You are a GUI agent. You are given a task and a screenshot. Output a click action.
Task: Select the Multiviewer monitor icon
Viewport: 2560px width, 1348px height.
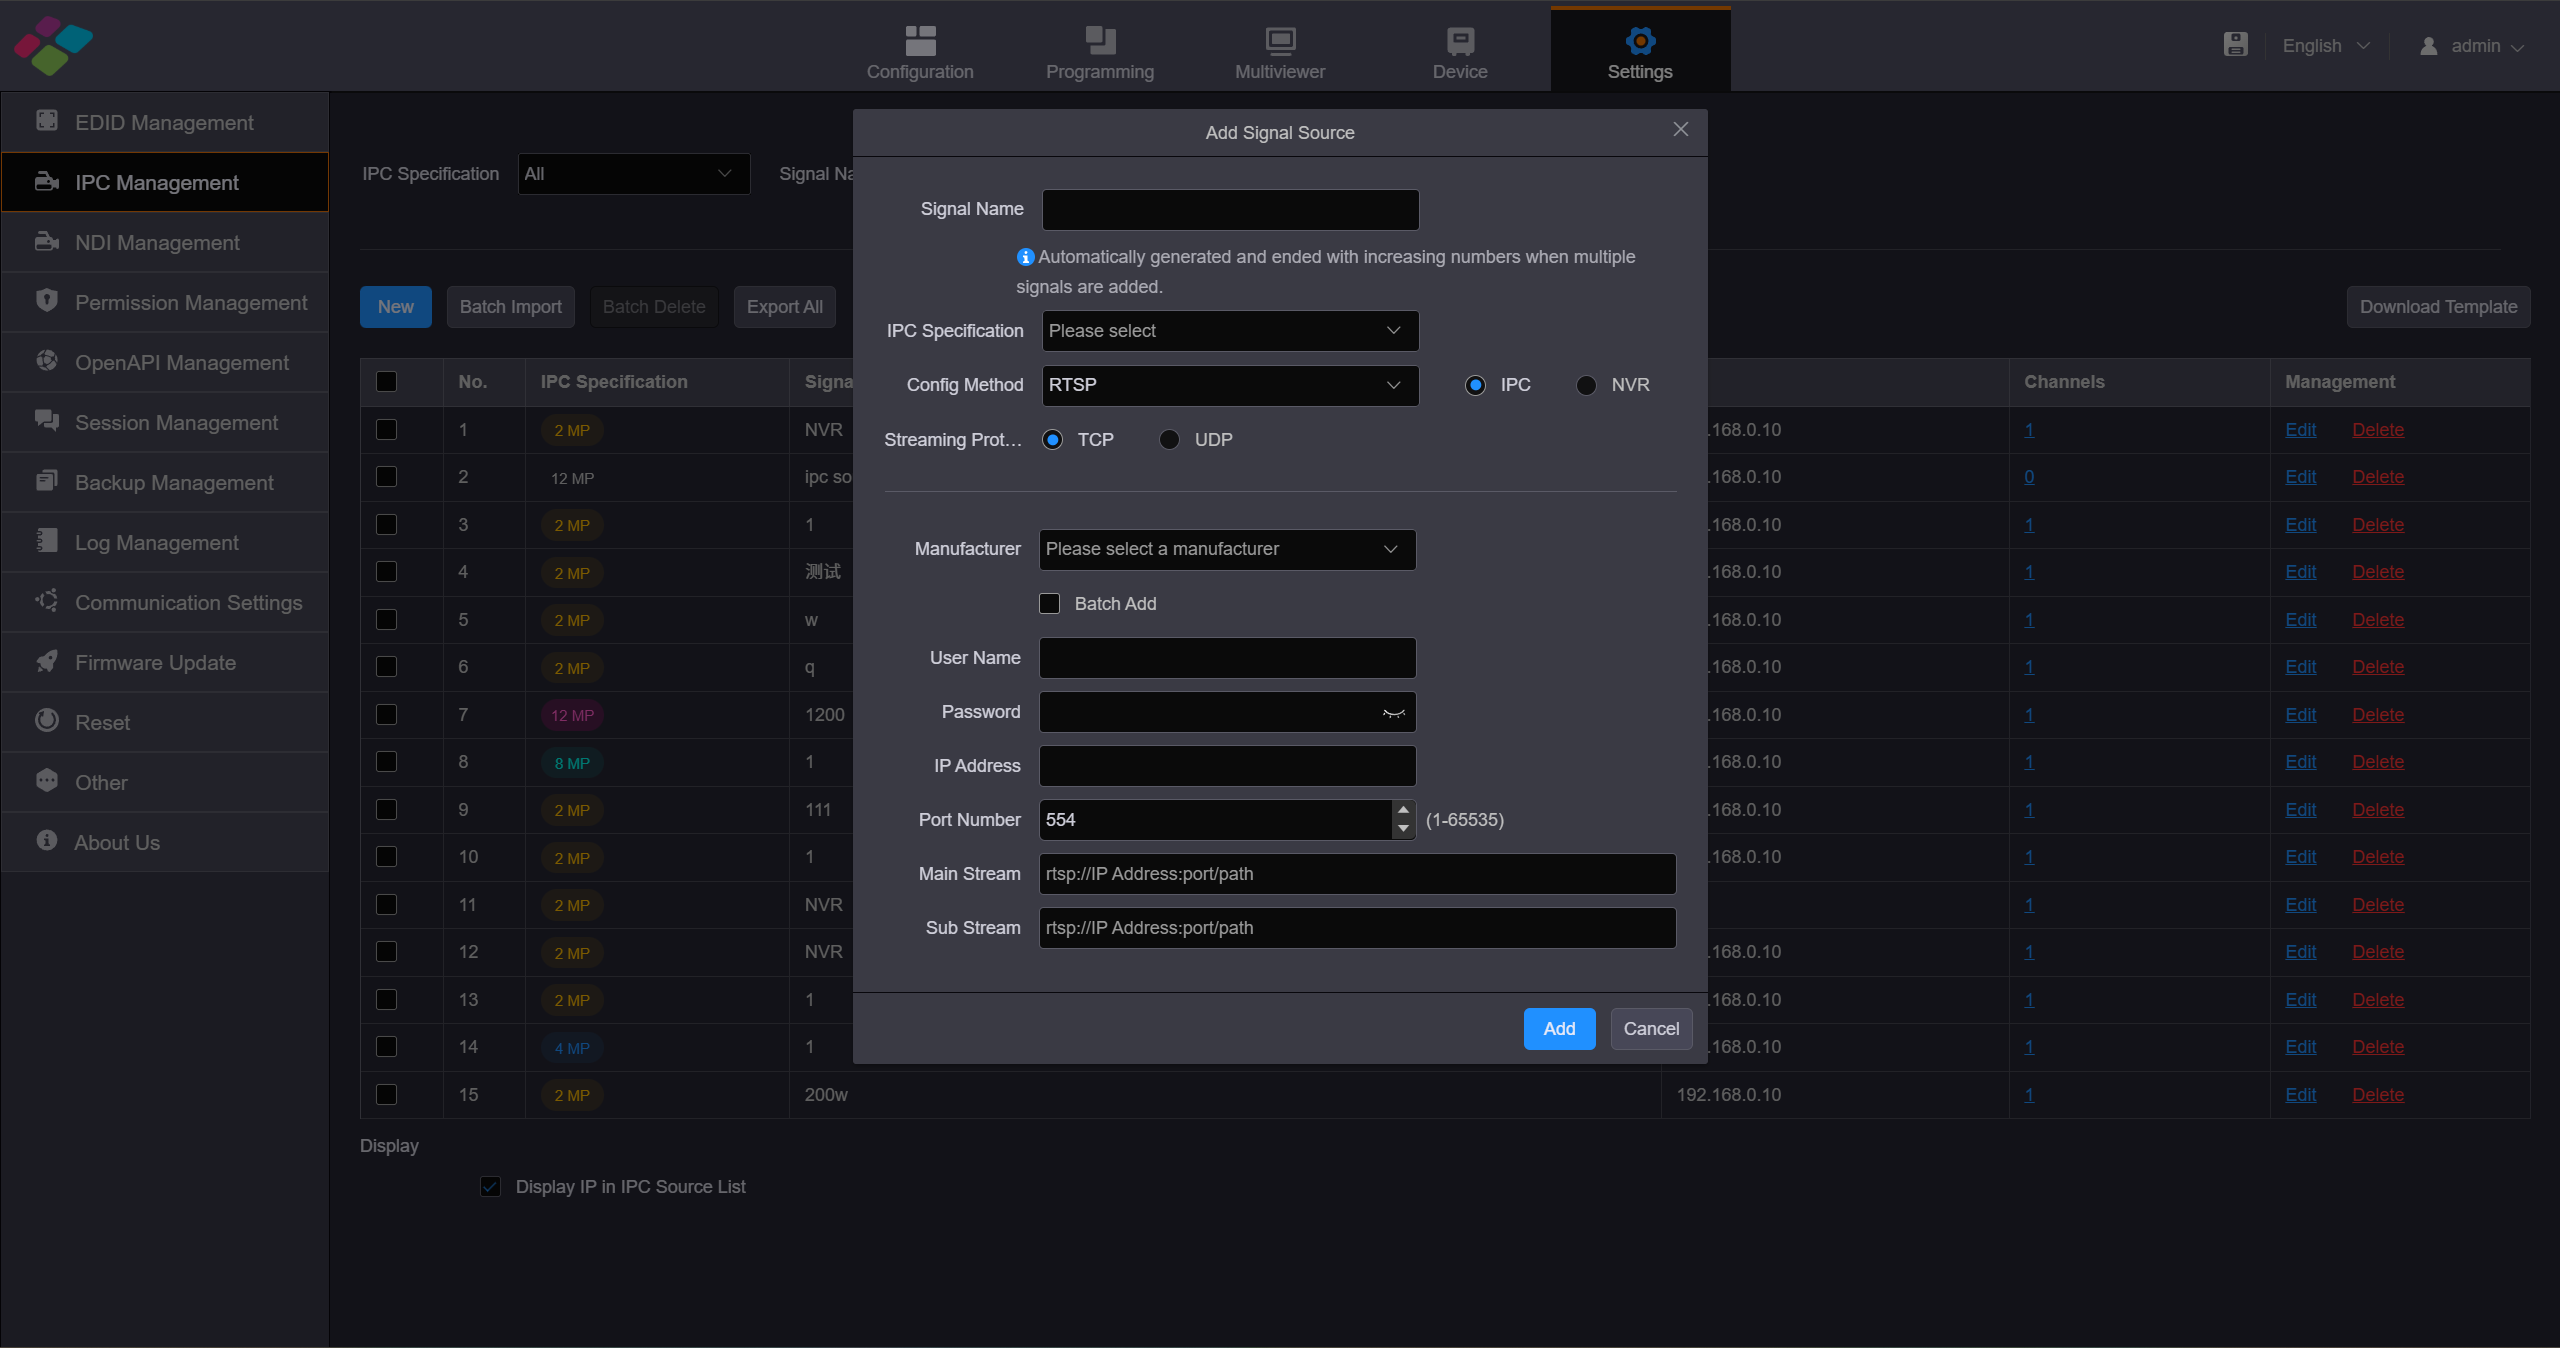pyautogui.click(x=1278, y=42)
